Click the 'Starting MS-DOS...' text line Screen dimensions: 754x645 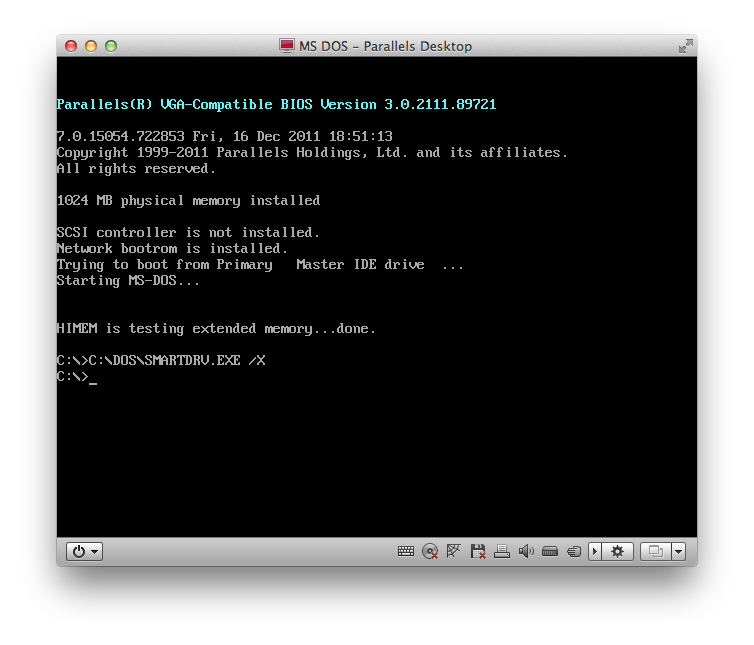128,280
